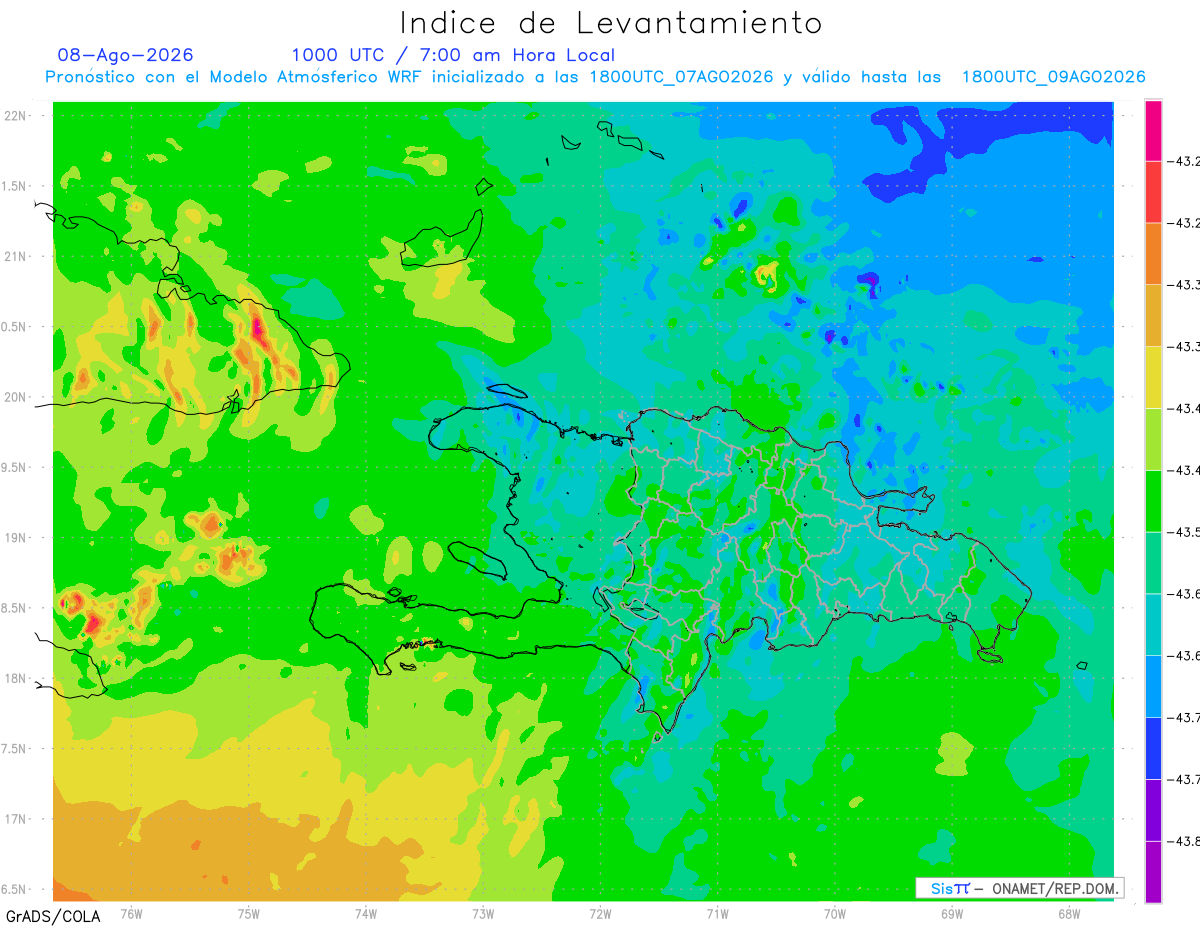Click the 18N latitude label
The height and width of the screenshot is (927, 1200).
click(x=15, y=678)
